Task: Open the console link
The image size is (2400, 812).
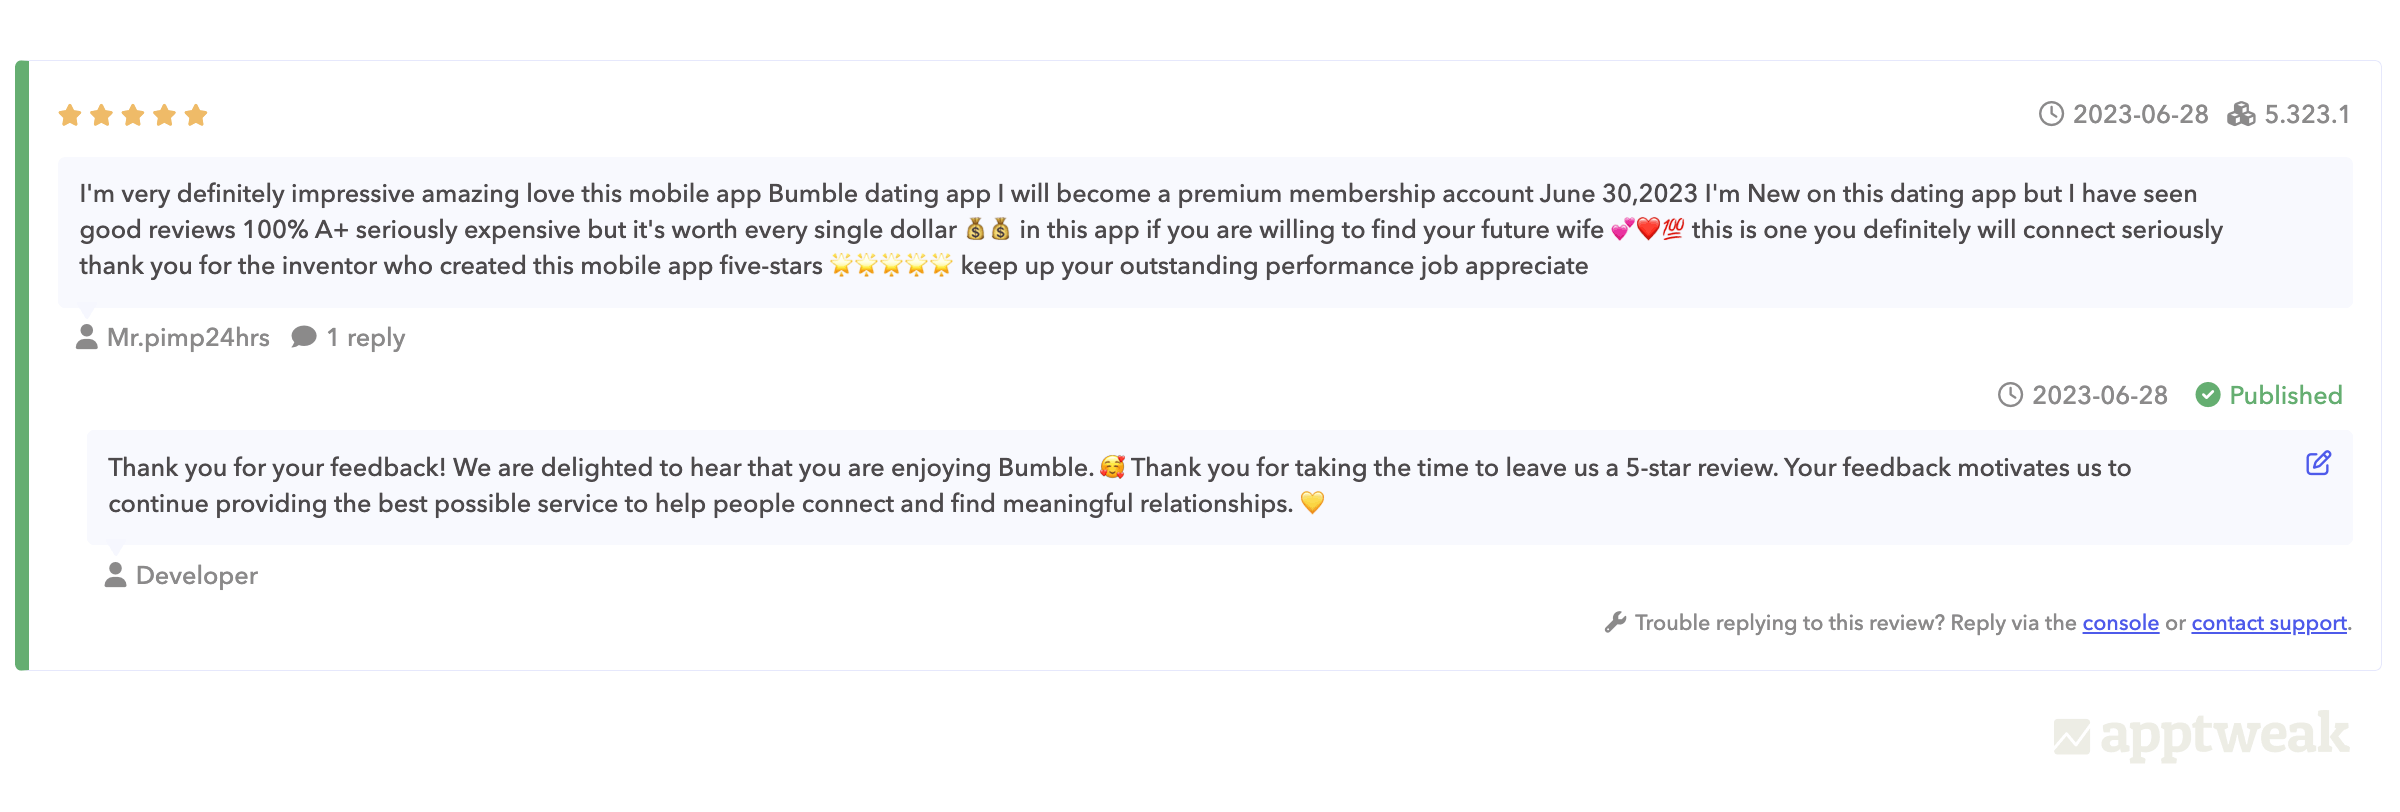Action: click(2120, 623)
